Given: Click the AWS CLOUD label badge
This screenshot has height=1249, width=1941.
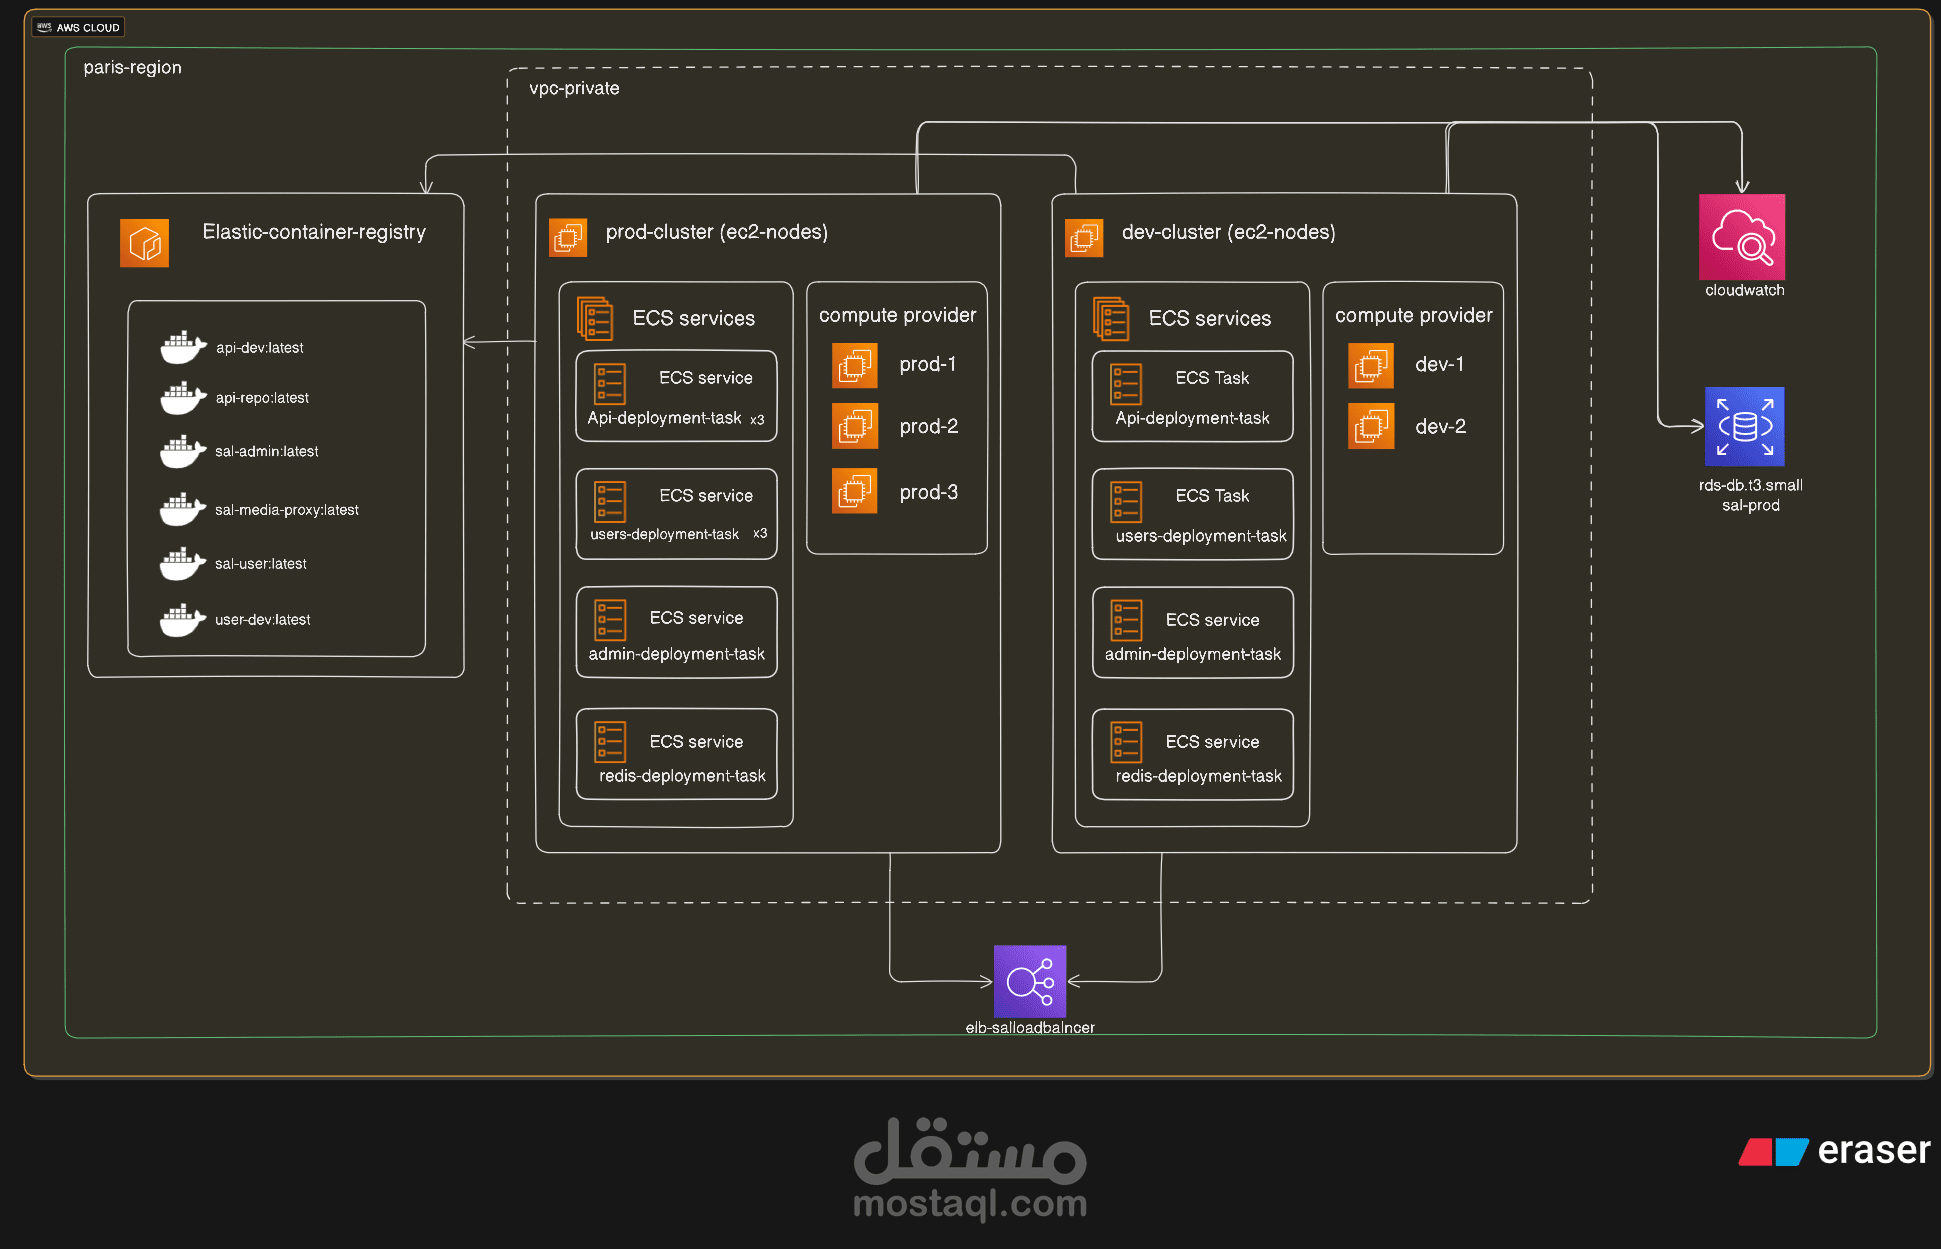Looking at the screenshot, I should point(77,27).
